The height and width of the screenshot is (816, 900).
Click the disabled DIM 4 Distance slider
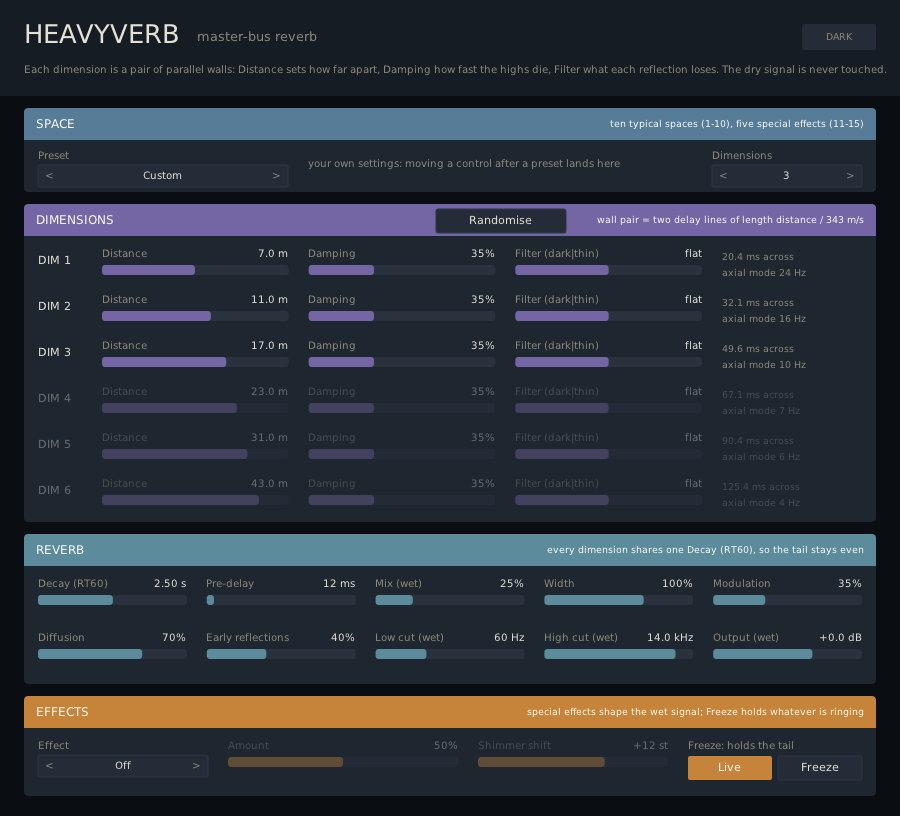pyautogui.click(x=195, y=408)
